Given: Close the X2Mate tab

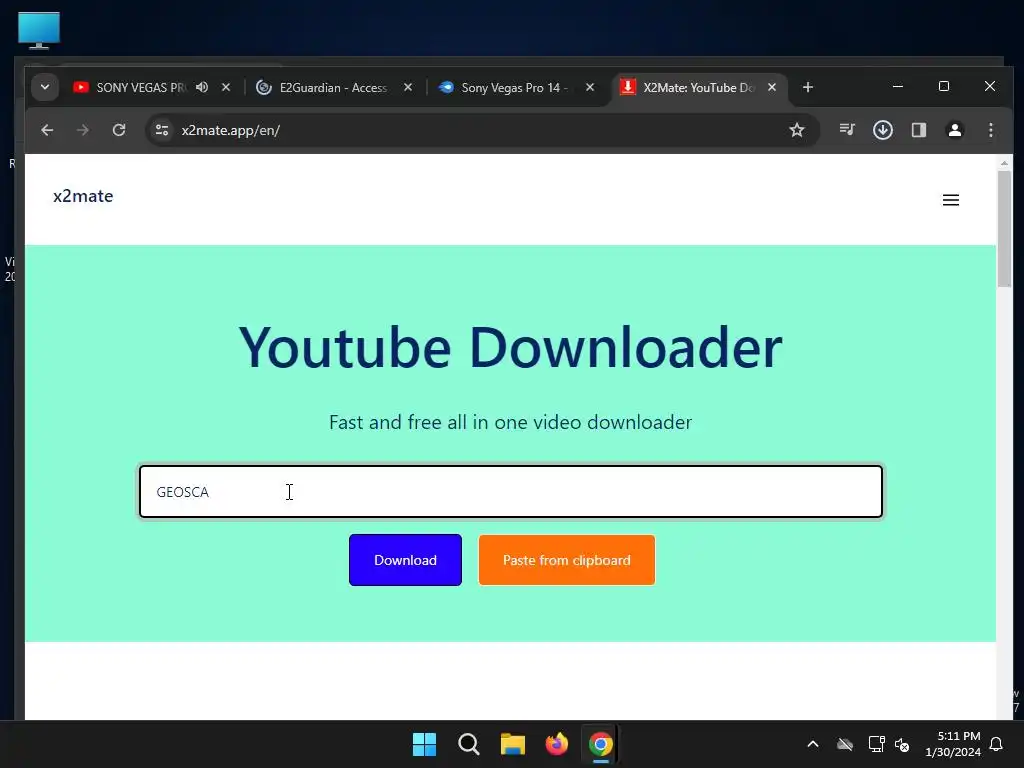Looking at the screenshot, I should (x=772, y=88).
